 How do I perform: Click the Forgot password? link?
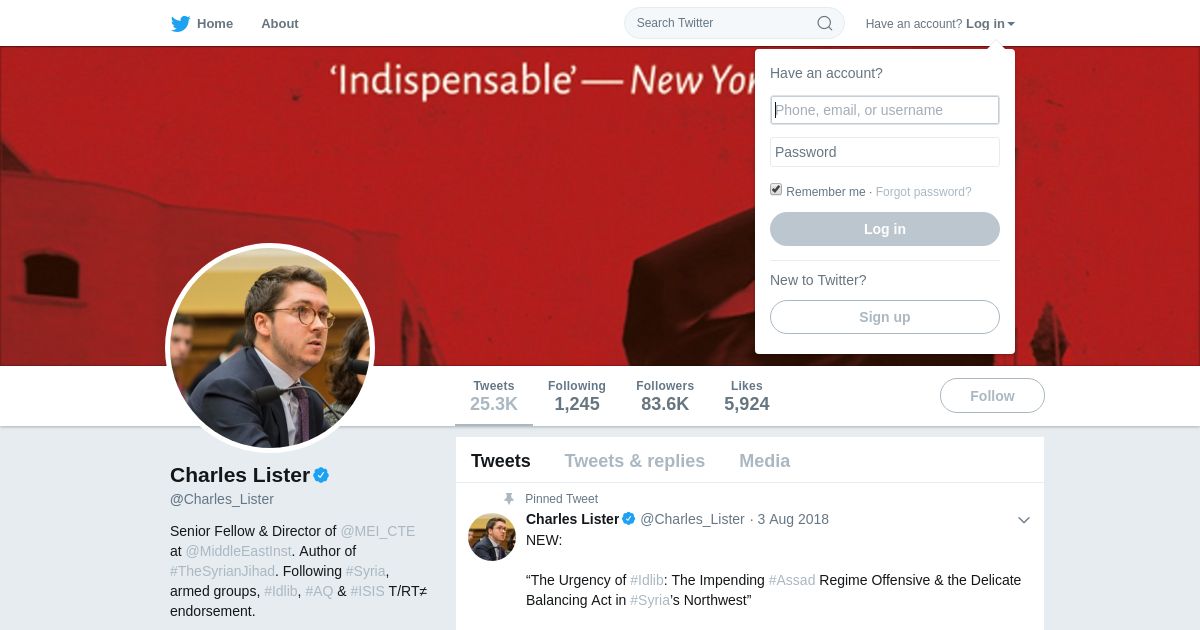923,192
